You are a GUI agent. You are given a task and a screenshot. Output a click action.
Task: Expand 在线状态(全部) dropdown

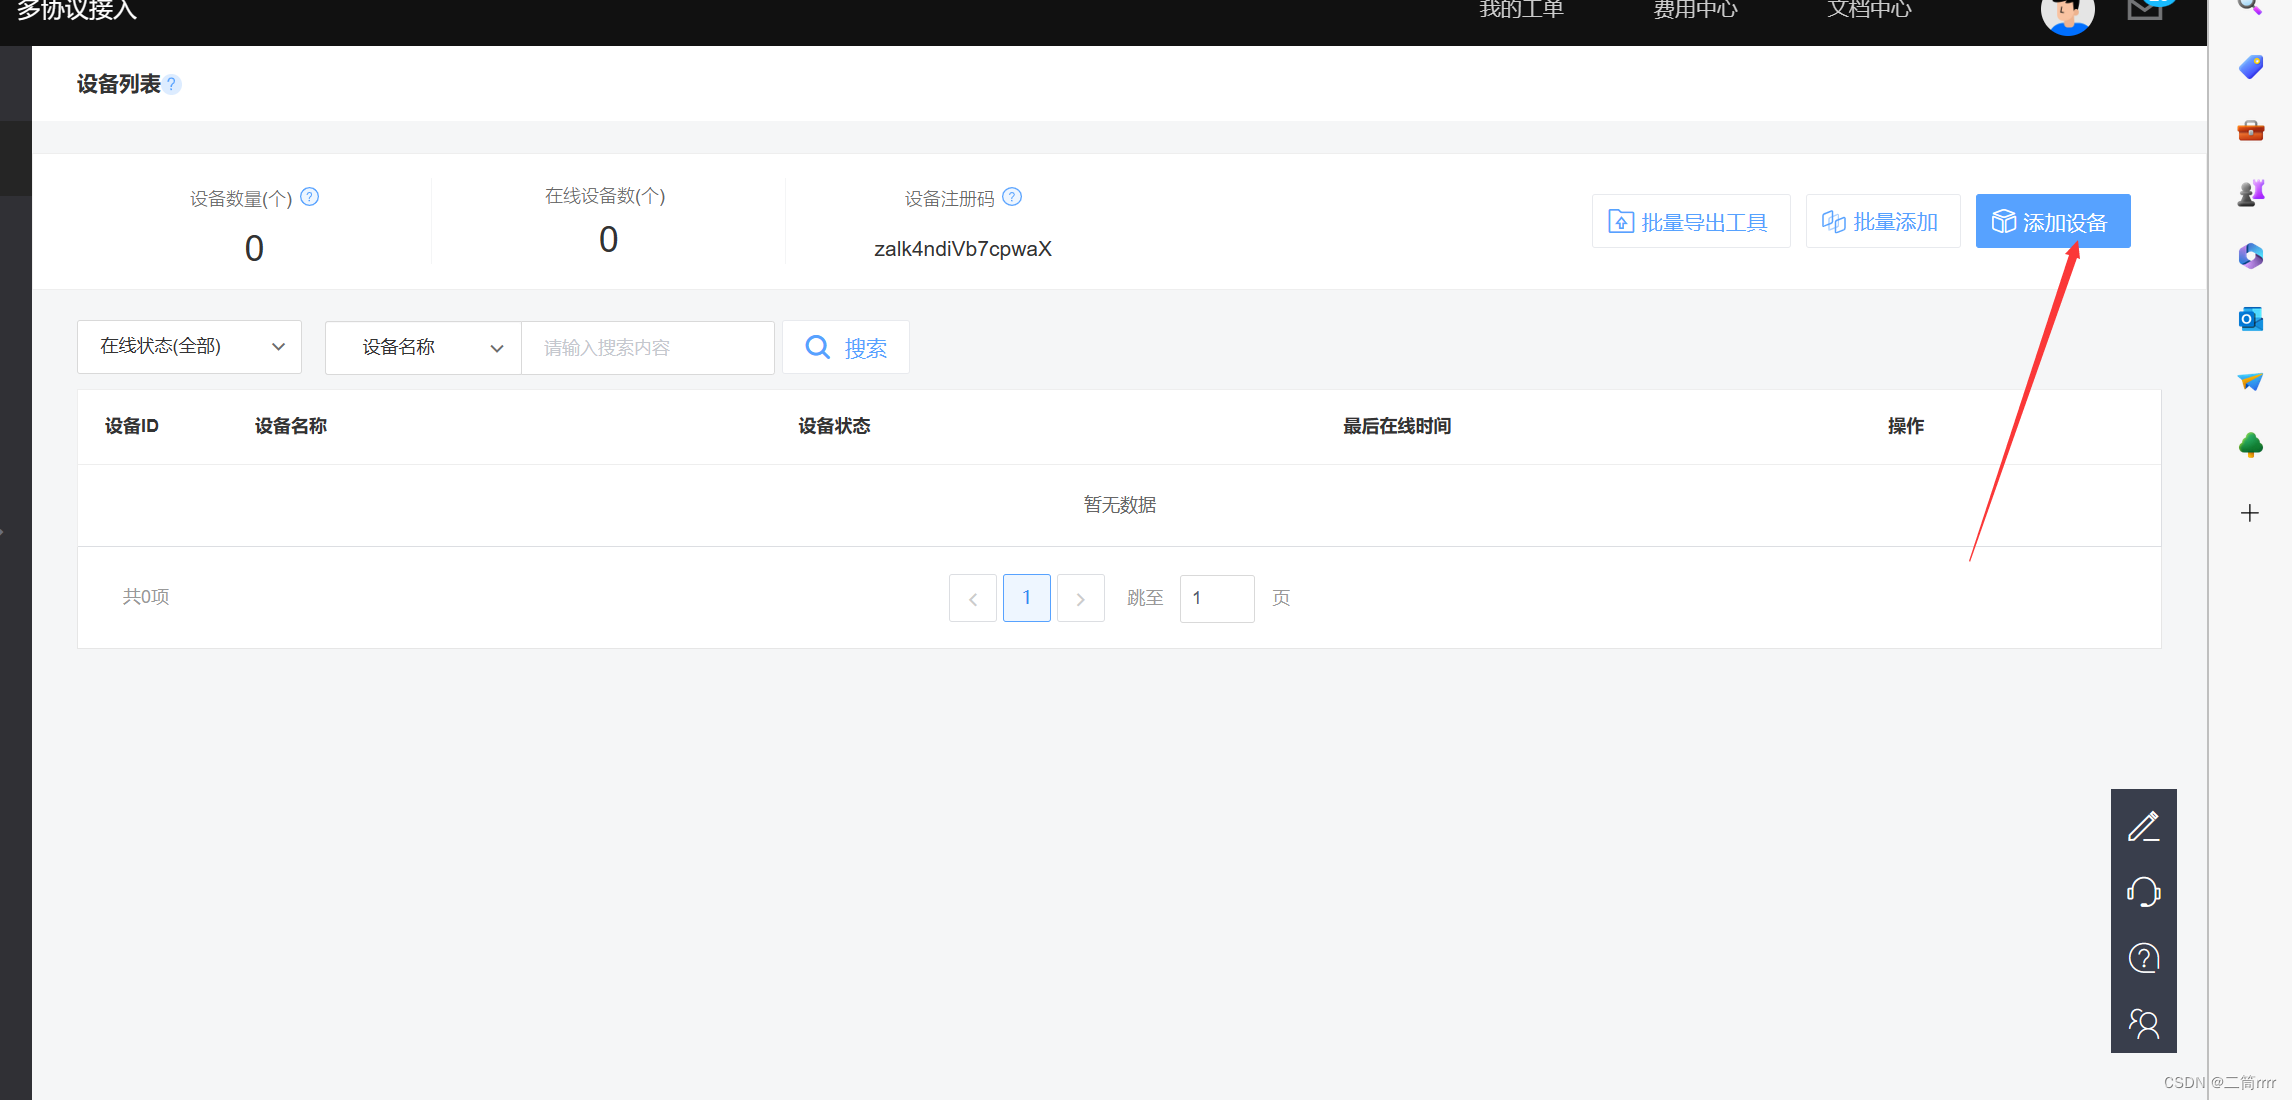(189, 347)
